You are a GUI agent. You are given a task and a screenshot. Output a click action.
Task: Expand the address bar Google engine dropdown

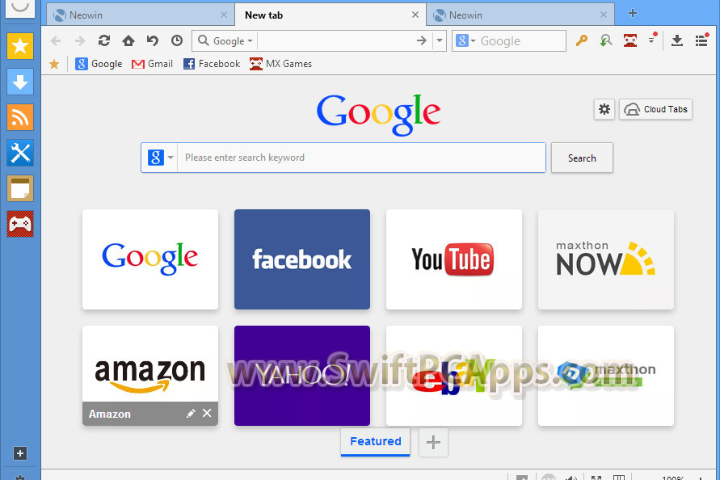(x=250, y=41)
